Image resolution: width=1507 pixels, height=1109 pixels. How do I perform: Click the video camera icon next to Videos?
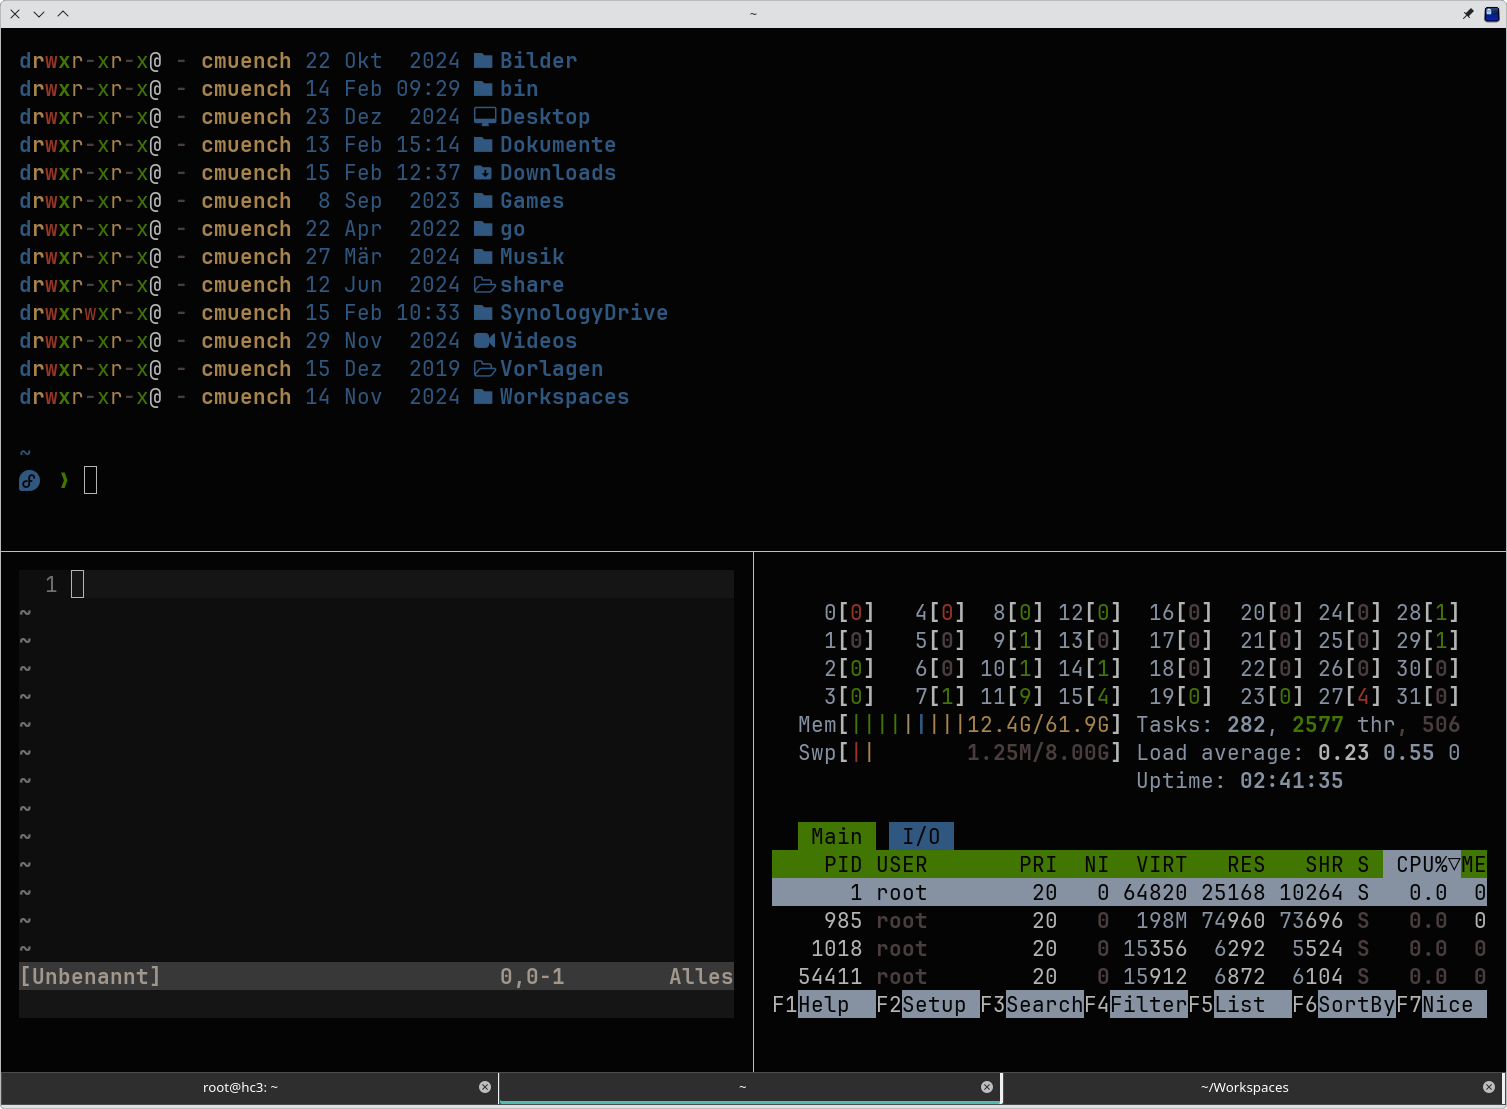[485, 341]
